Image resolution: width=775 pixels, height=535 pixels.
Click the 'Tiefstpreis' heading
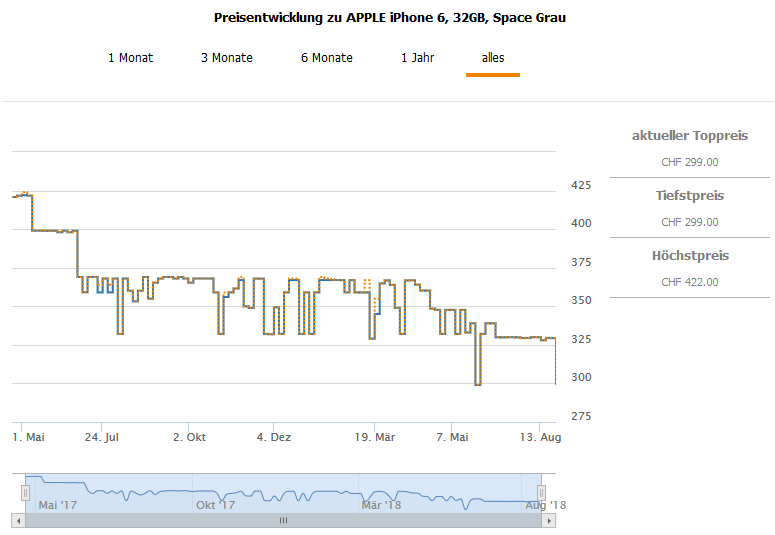(x=689, y=196)
